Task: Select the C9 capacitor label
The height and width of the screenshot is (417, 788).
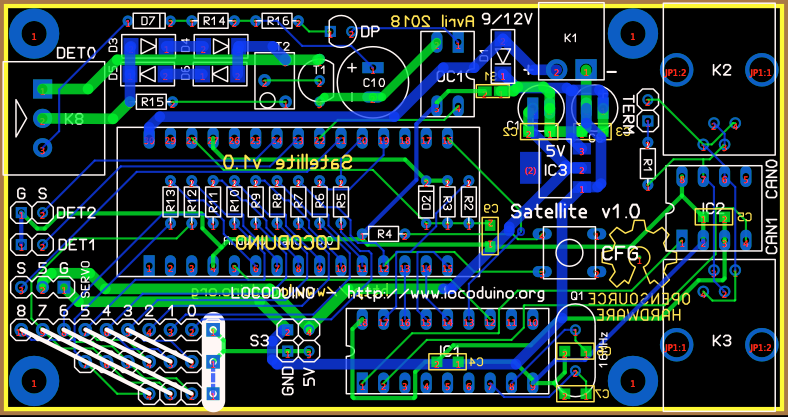Action: click(x=491, y=208)
